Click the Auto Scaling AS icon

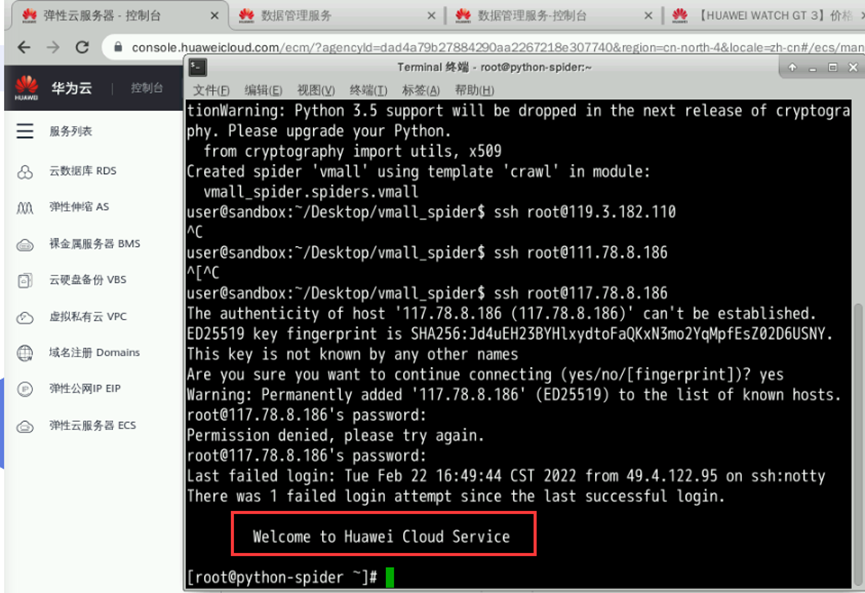[x=25, y=207]
